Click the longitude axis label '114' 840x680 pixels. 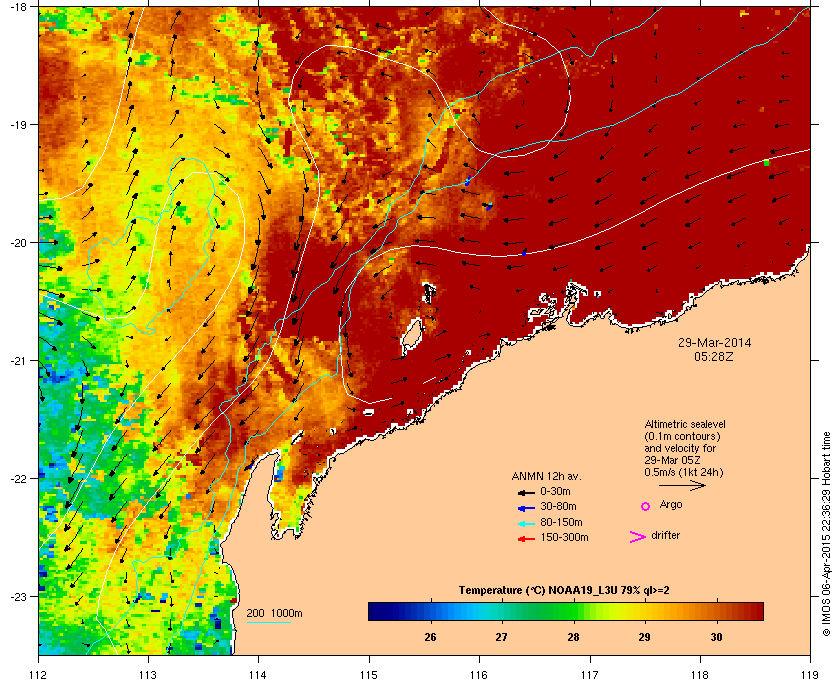click(258, 674)
